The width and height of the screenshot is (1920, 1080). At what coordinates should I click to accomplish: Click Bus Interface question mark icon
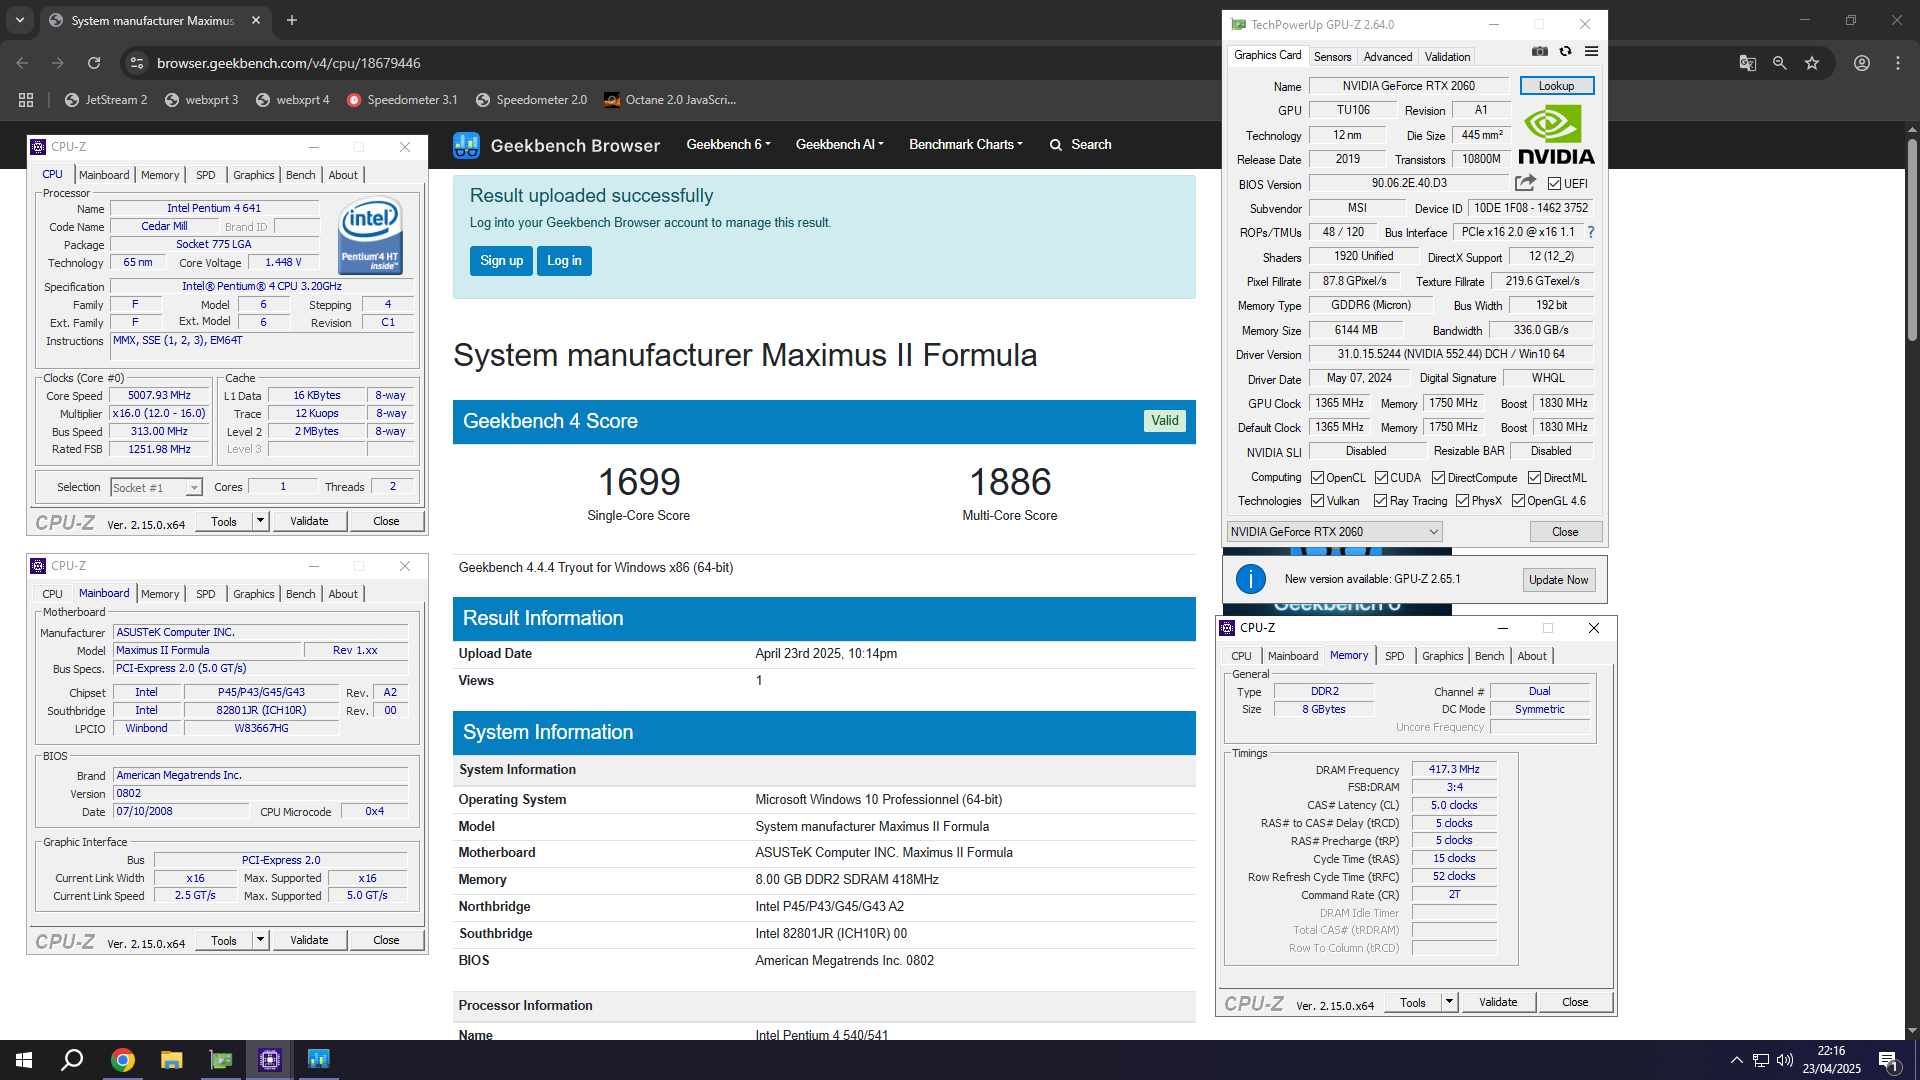tap(1590, 232)
